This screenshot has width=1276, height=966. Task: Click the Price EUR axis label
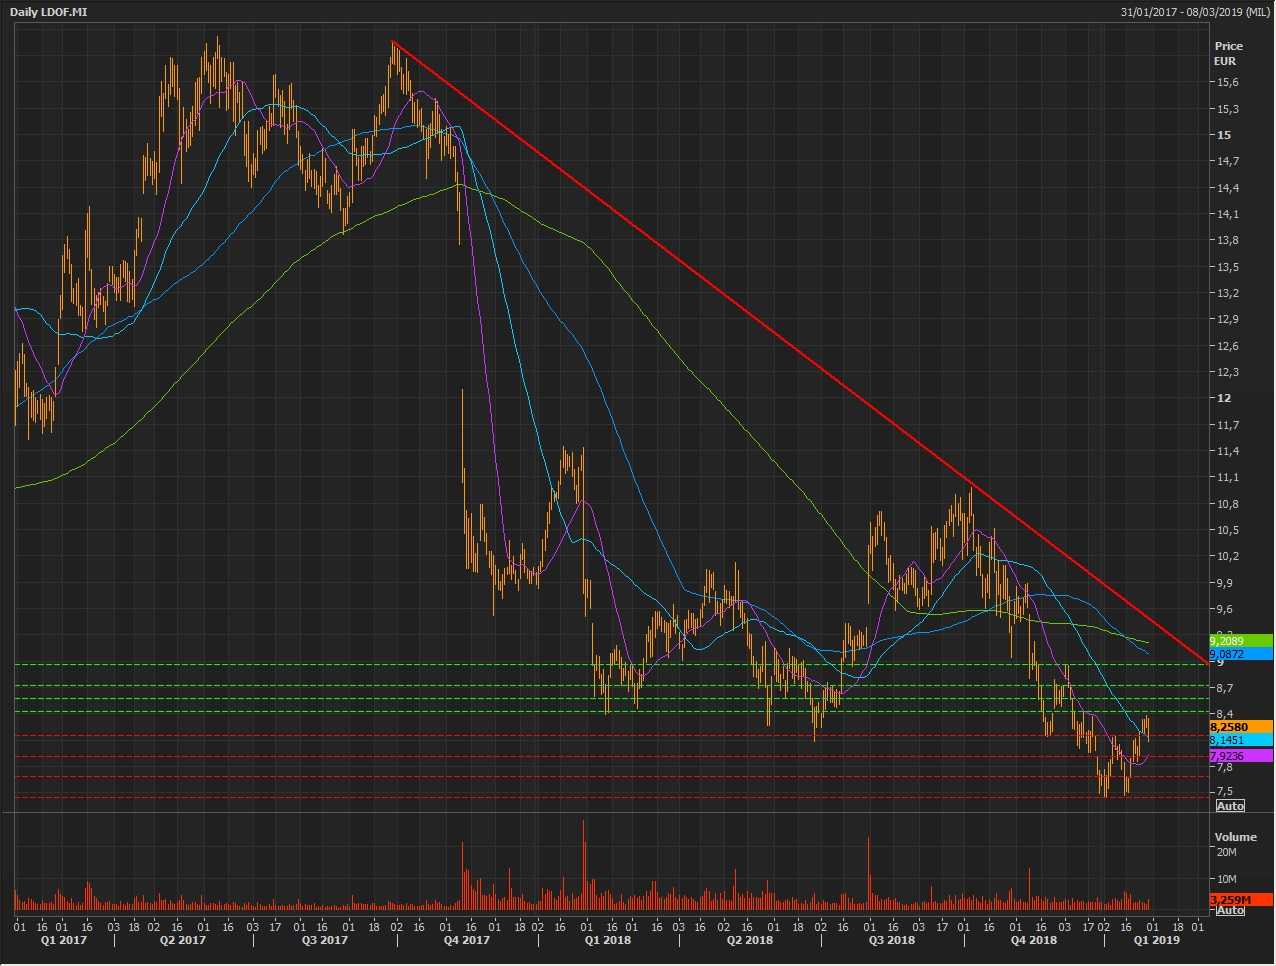pyautogui.click(x=1228, y=53)
